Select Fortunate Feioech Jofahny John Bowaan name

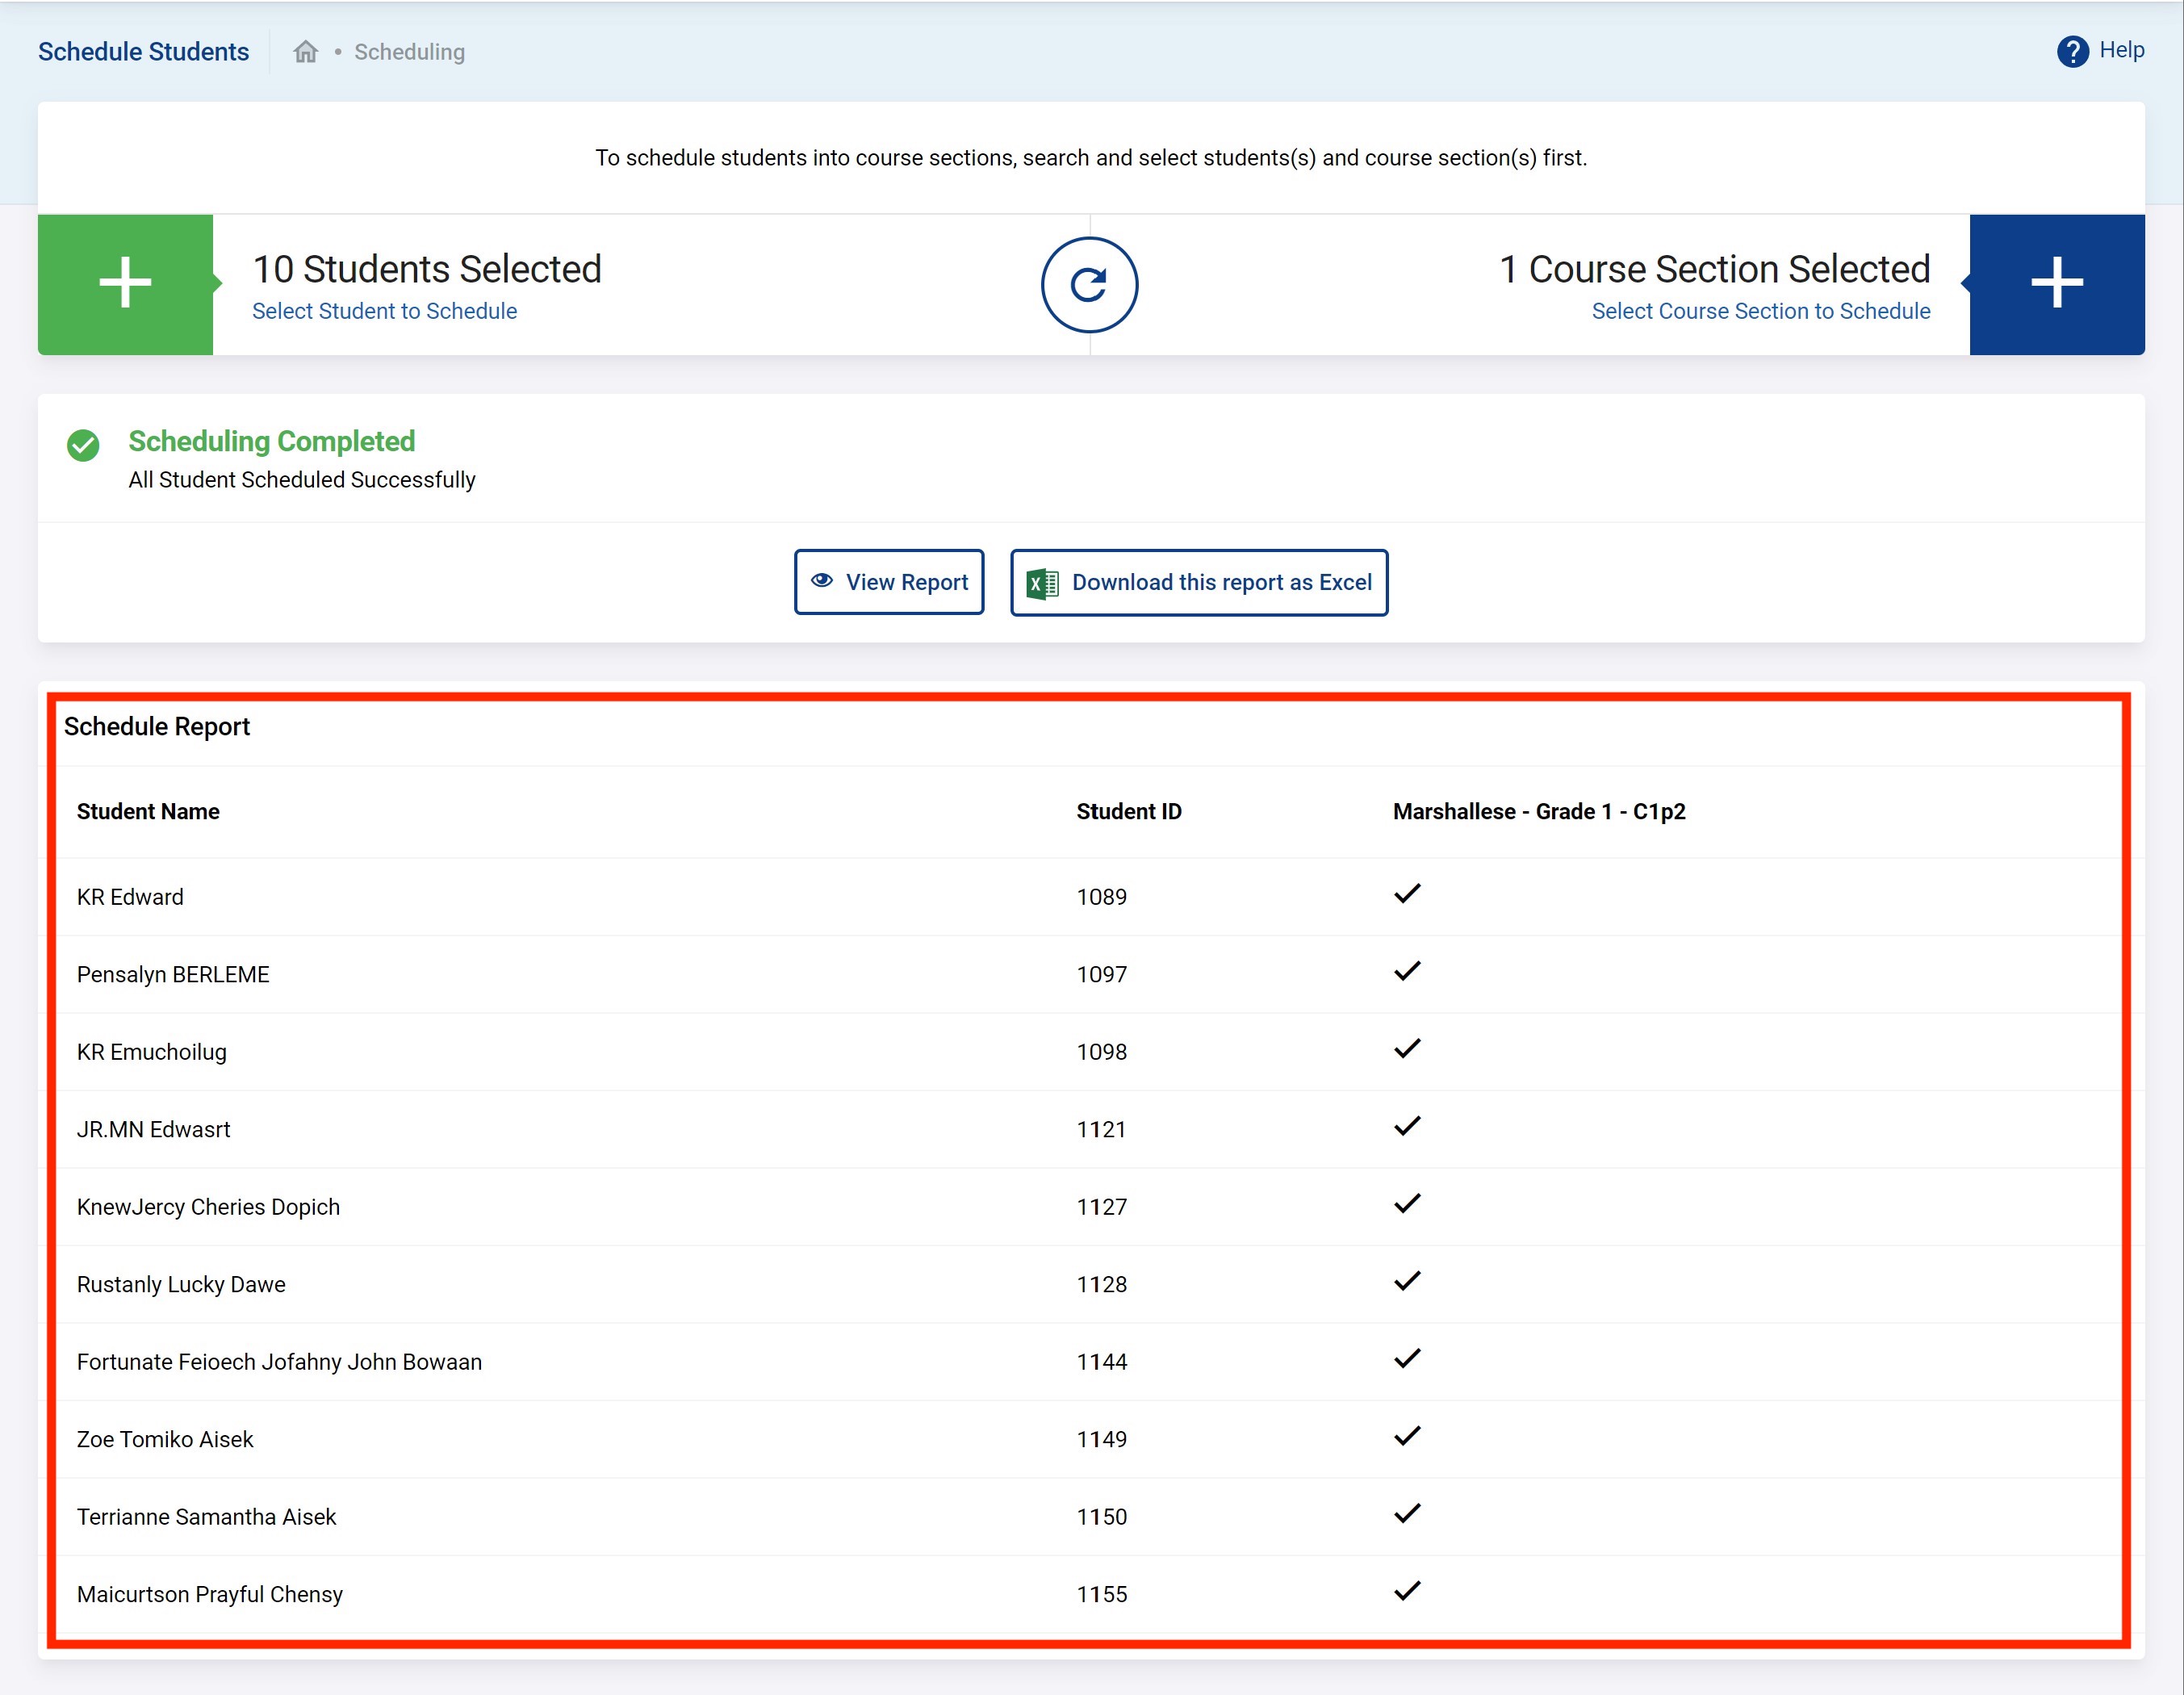point(279,1362)
